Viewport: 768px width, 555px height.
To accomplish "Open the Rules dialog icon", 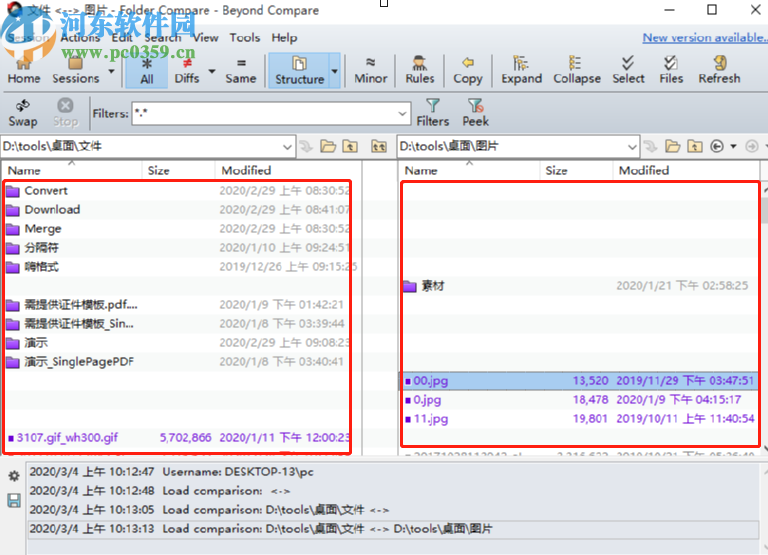I will (420, 71).
